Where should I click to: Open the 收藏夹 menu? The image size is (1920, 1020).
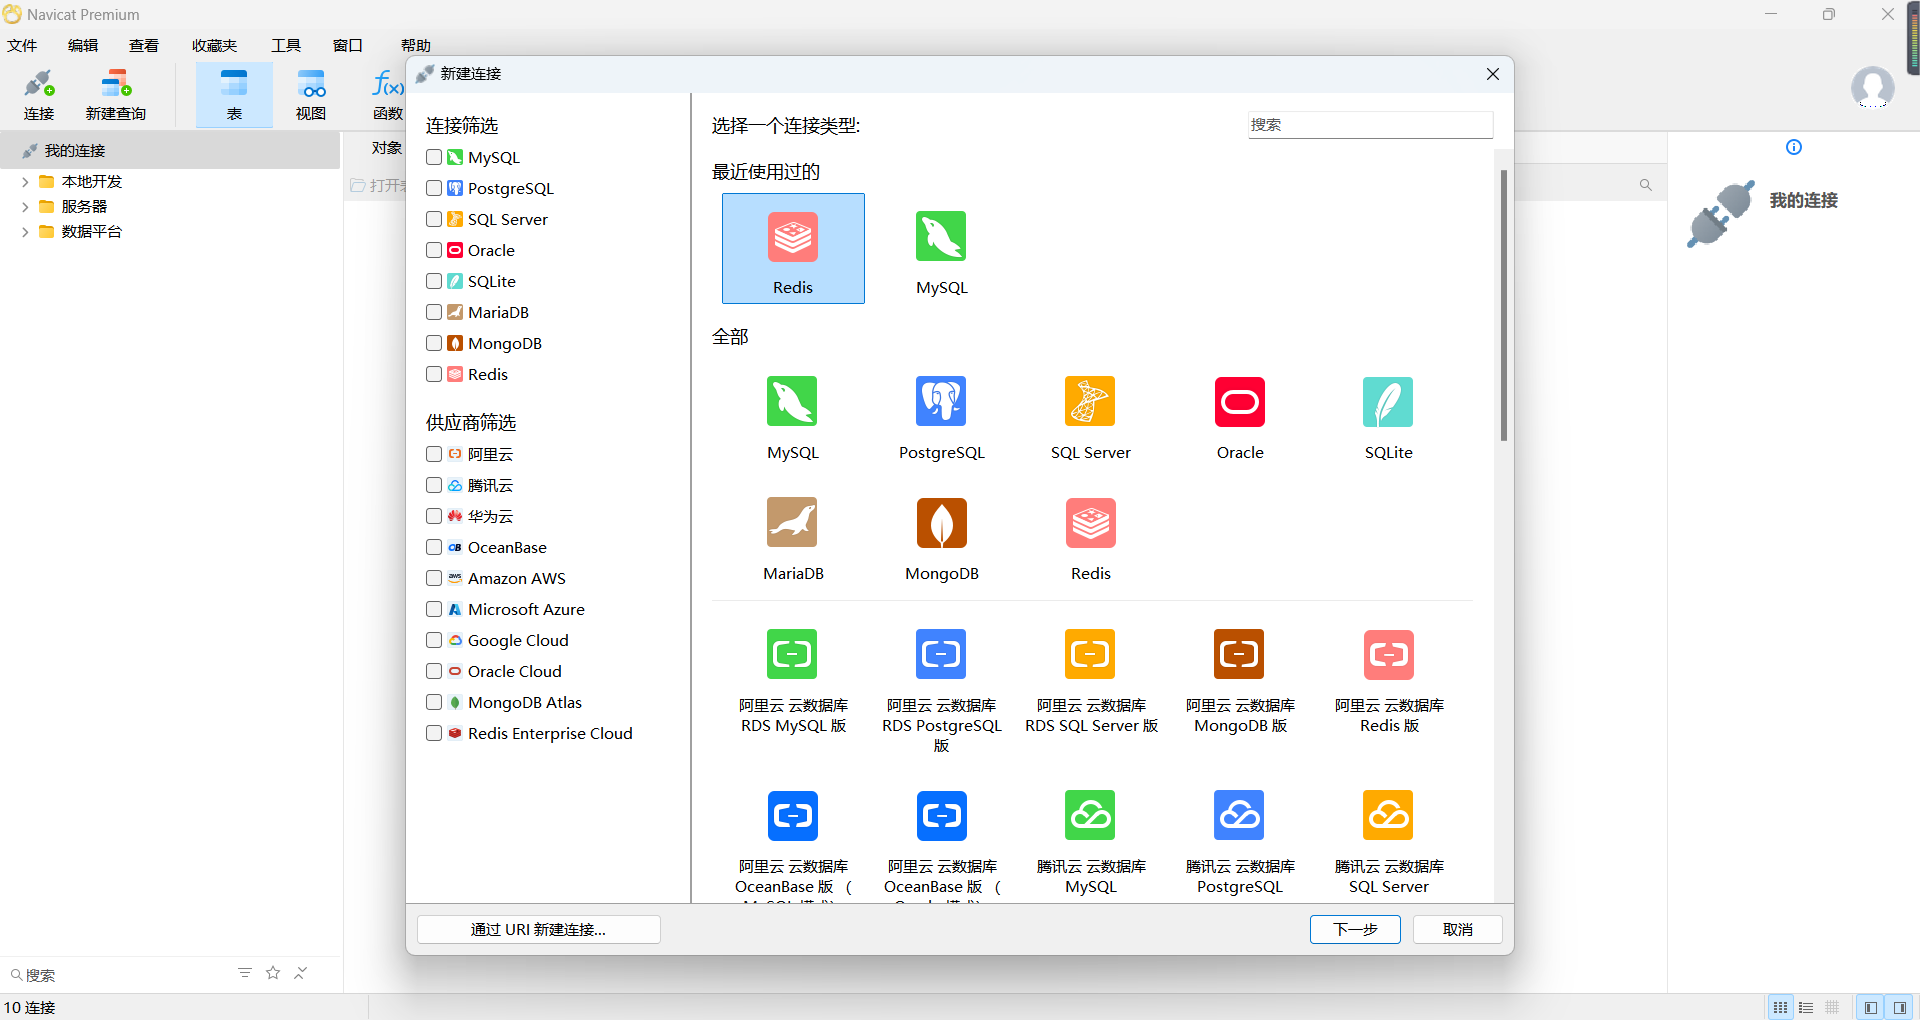[x=215, y=45]
